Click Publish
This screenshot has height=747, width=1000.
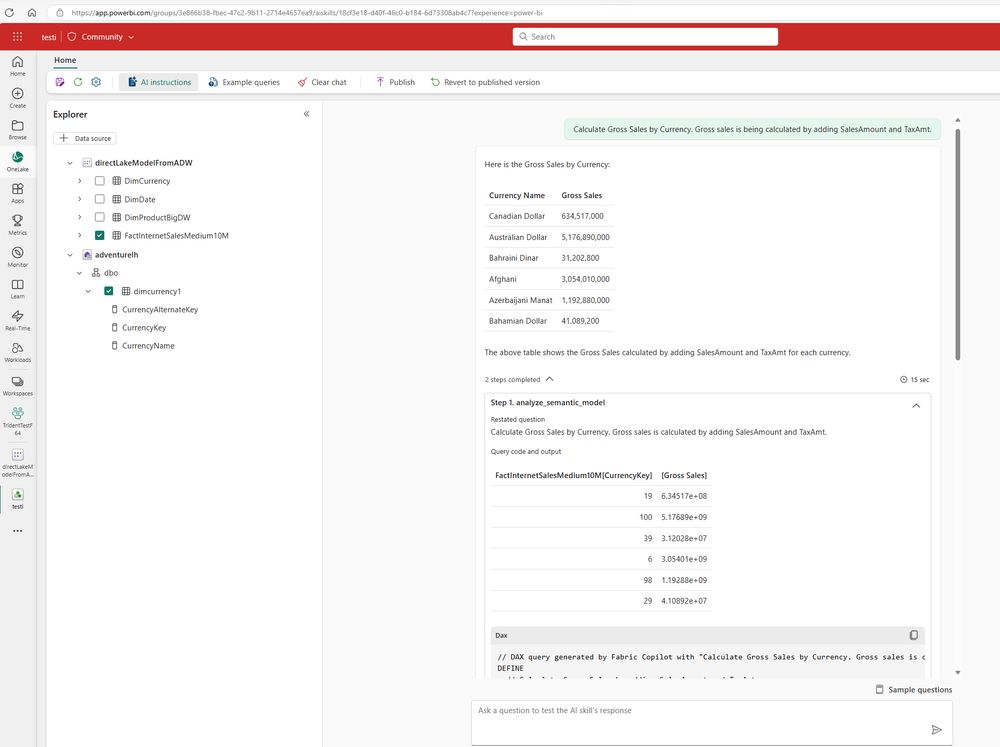[395, 82]
